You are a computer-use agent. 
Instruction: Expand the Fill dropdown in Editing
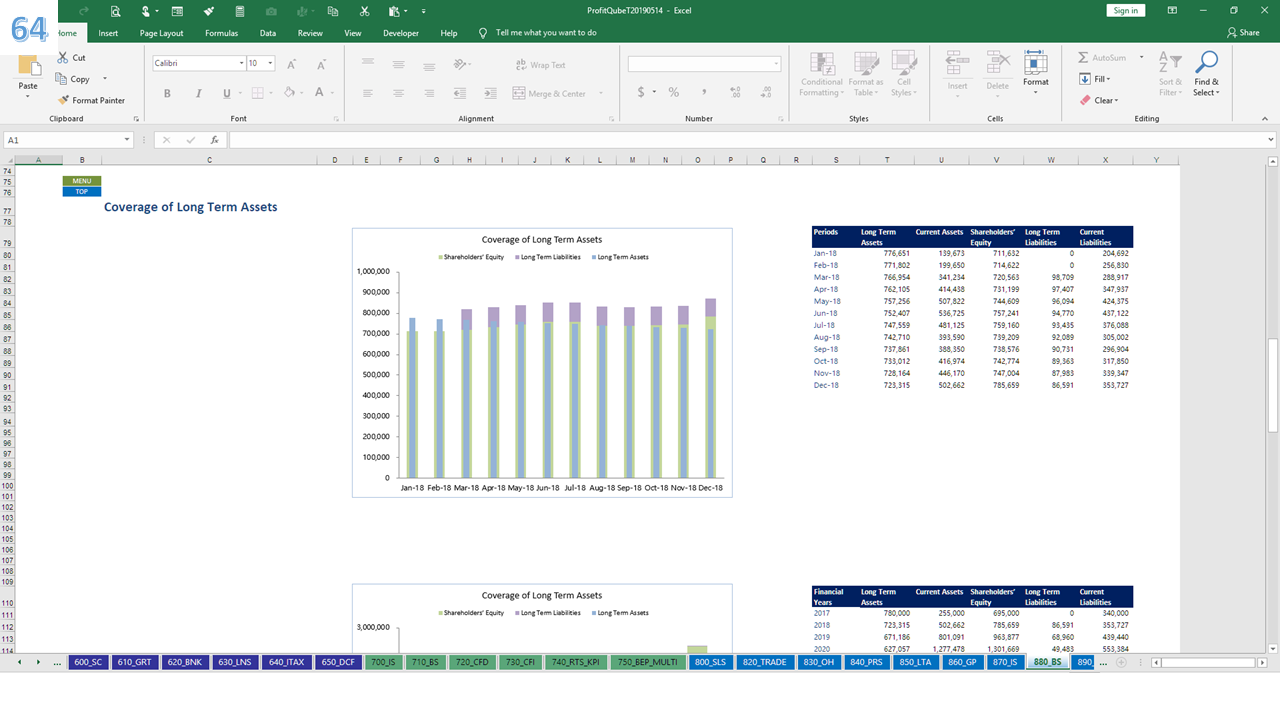pyautogui.click(x=1110, y=79)
